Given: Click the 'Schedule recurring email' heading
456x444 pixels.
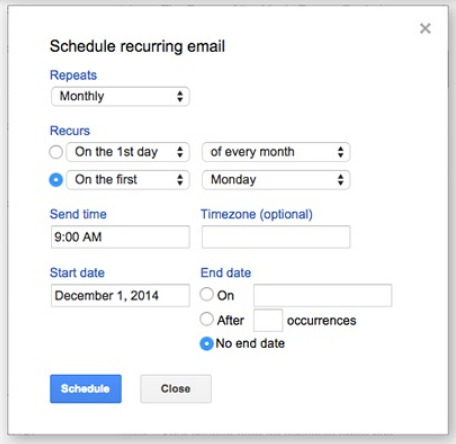Looking at the screenshot, I should 137,46.
